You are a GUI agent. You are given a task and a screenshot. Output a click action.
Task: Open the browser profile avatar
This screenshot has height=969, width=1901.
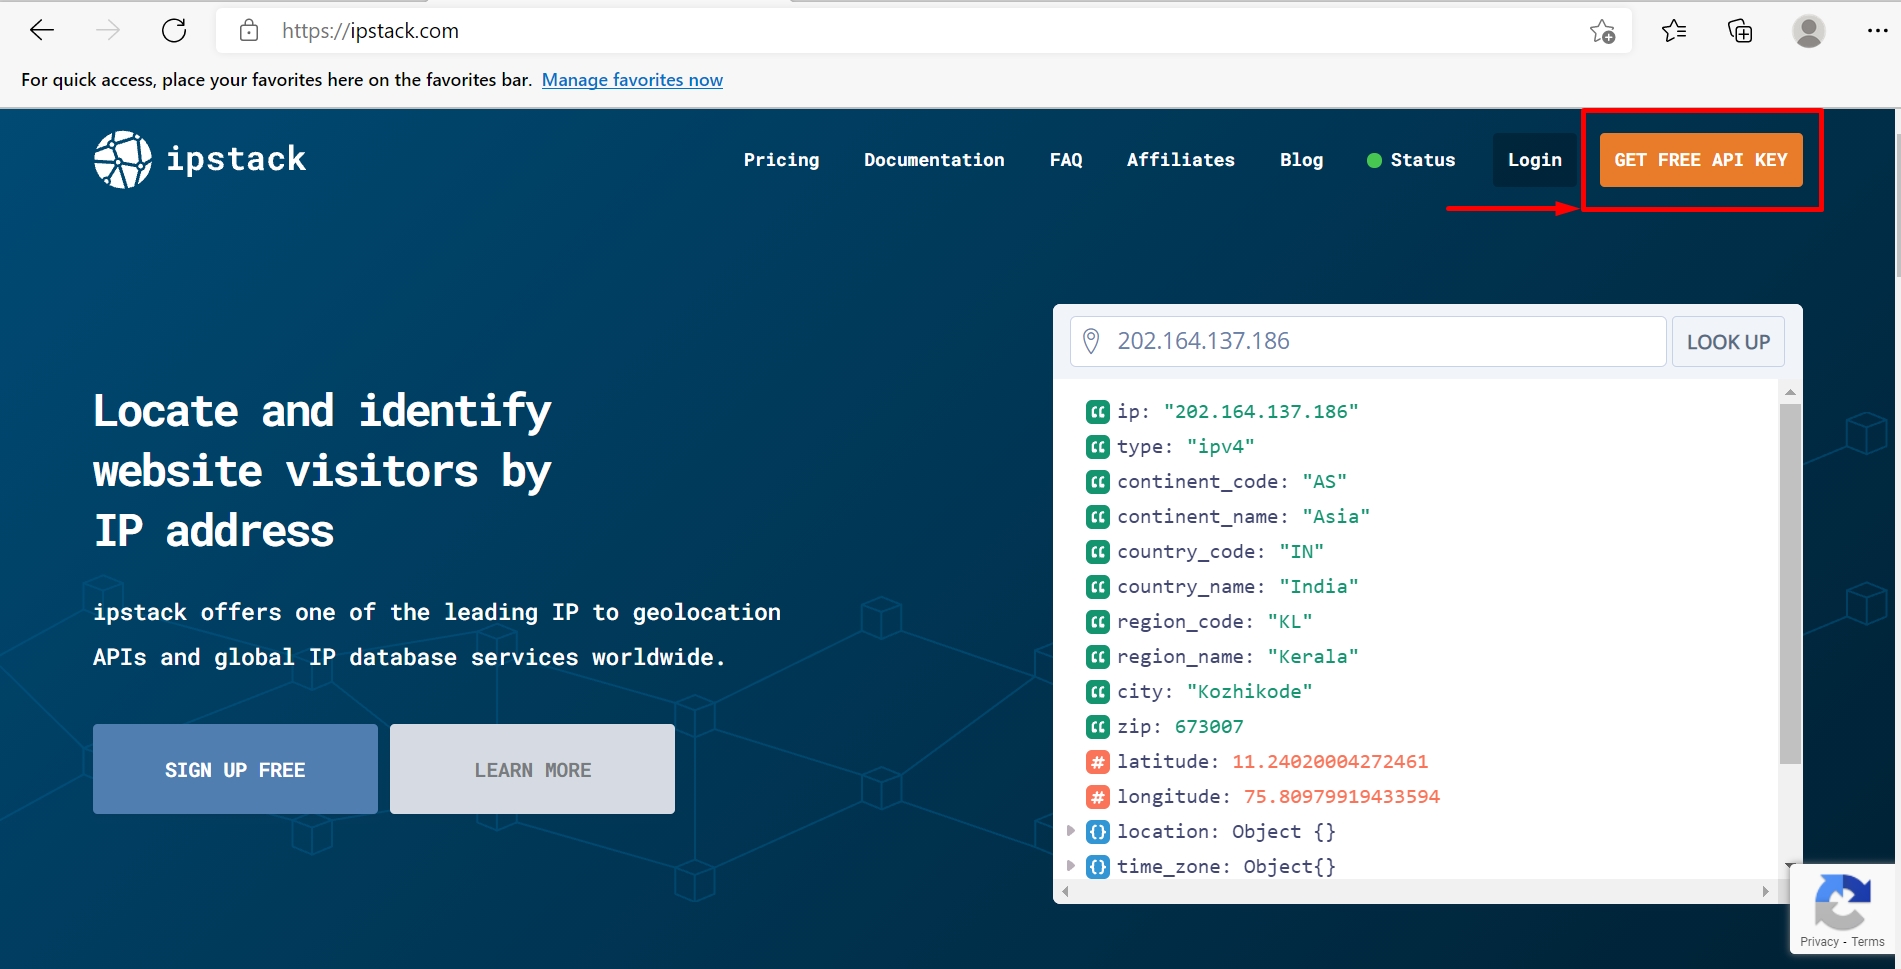tap(1808, 31)
